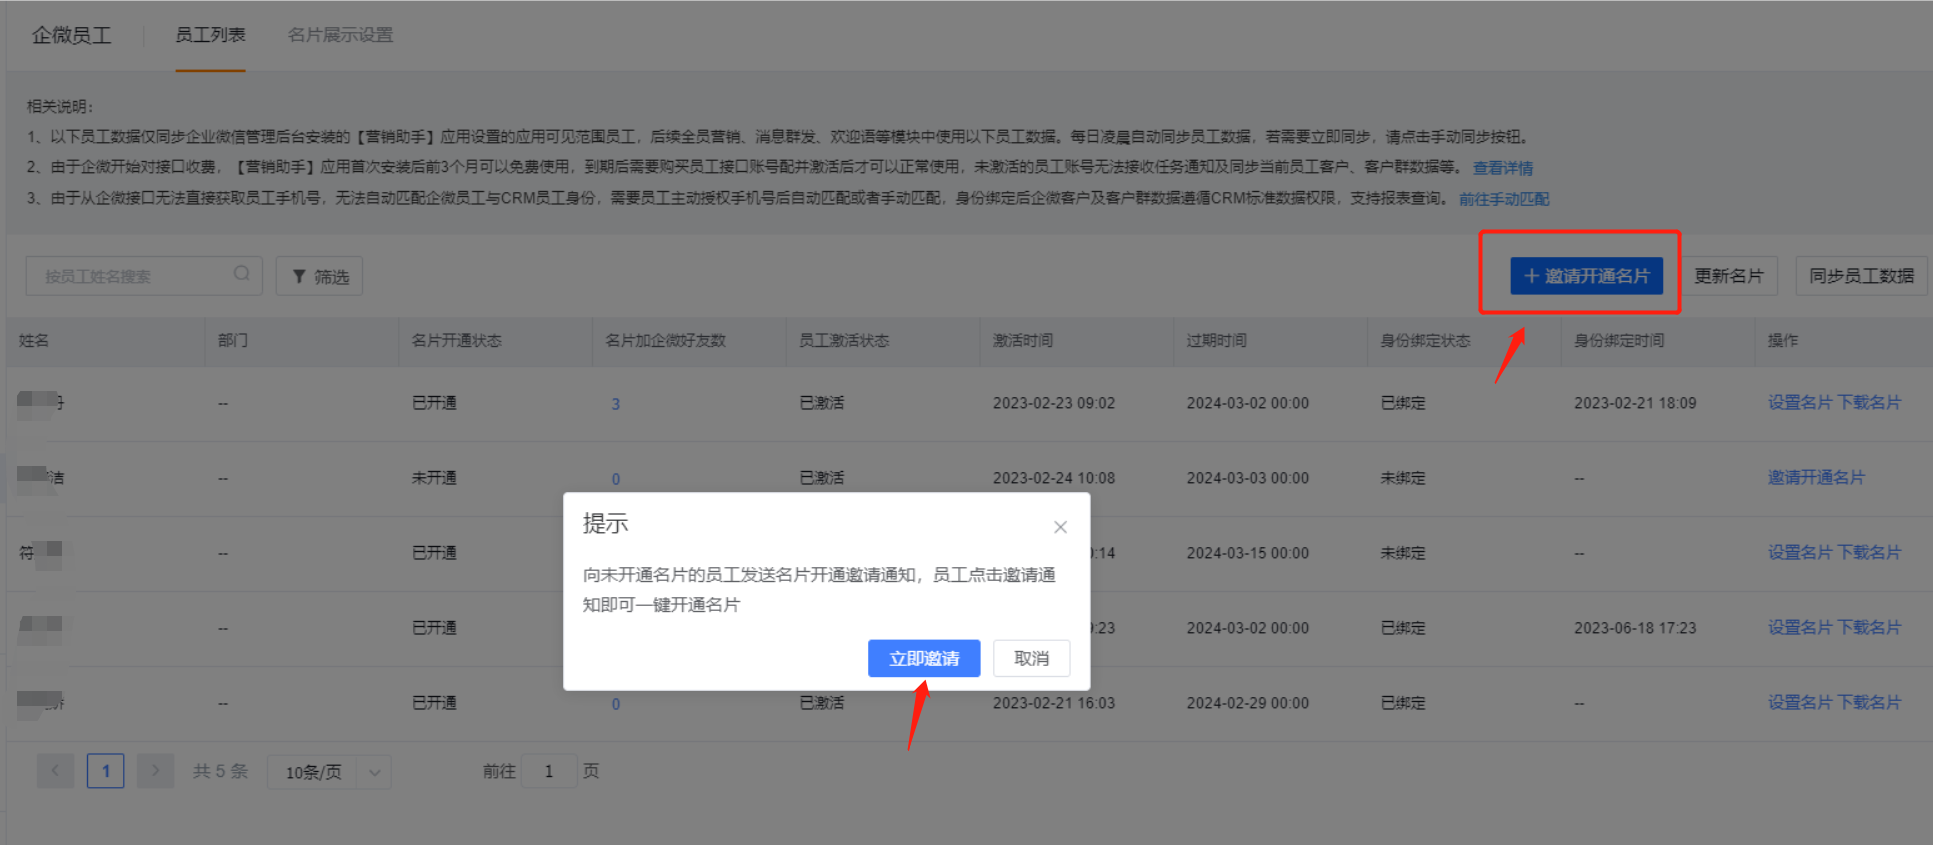Click the 名片开通状态 column header
The image size is (1933, 845).
(456, 341)
